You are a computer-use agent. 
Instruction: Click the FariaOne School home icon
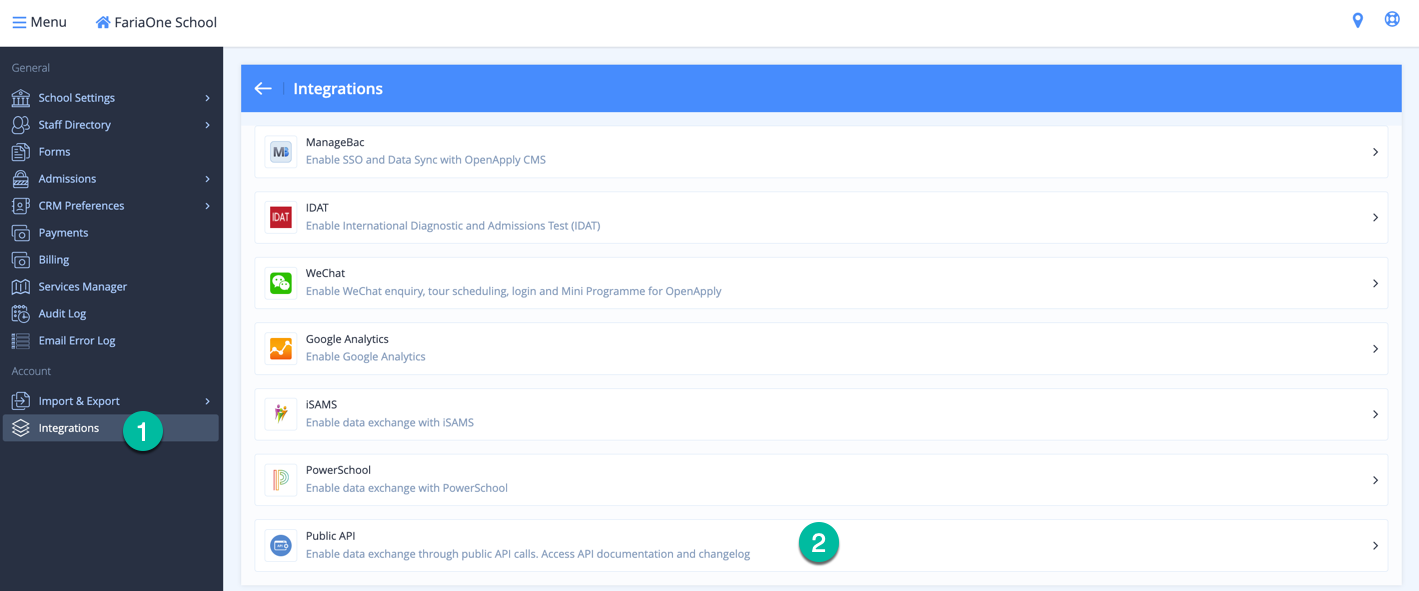[103, 22]
